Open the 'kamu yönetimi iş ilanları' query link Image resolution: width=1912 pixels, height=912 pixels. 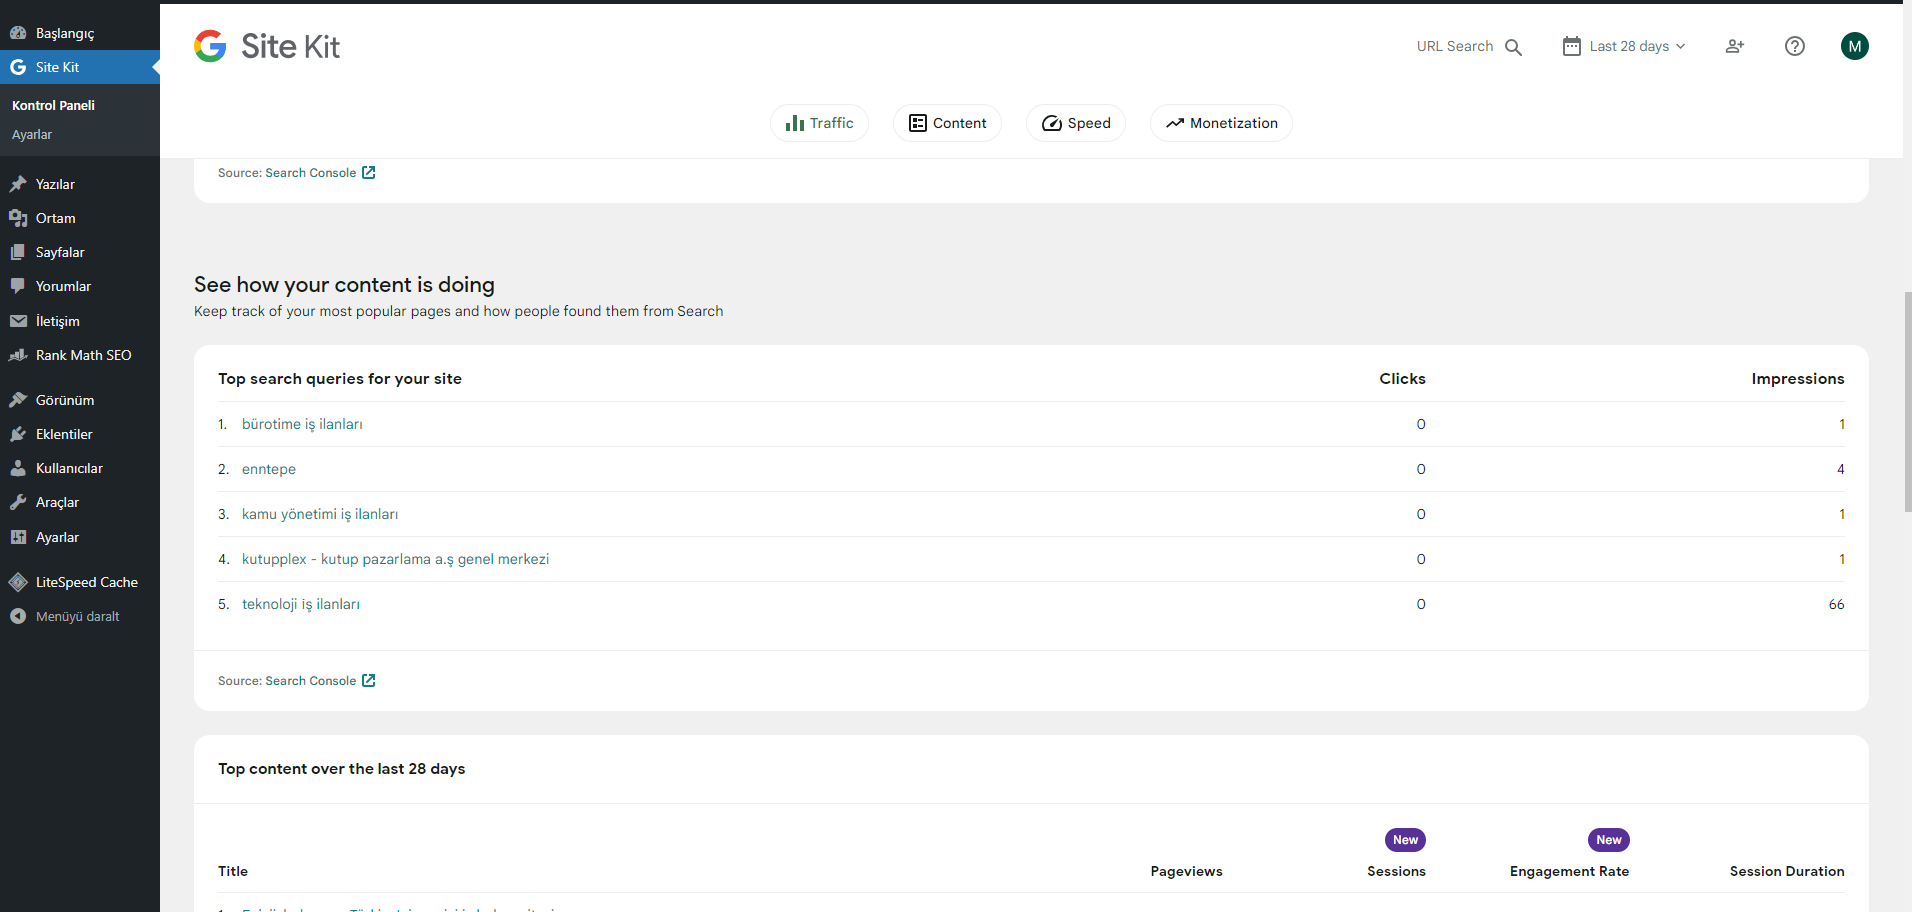(320, 514)
